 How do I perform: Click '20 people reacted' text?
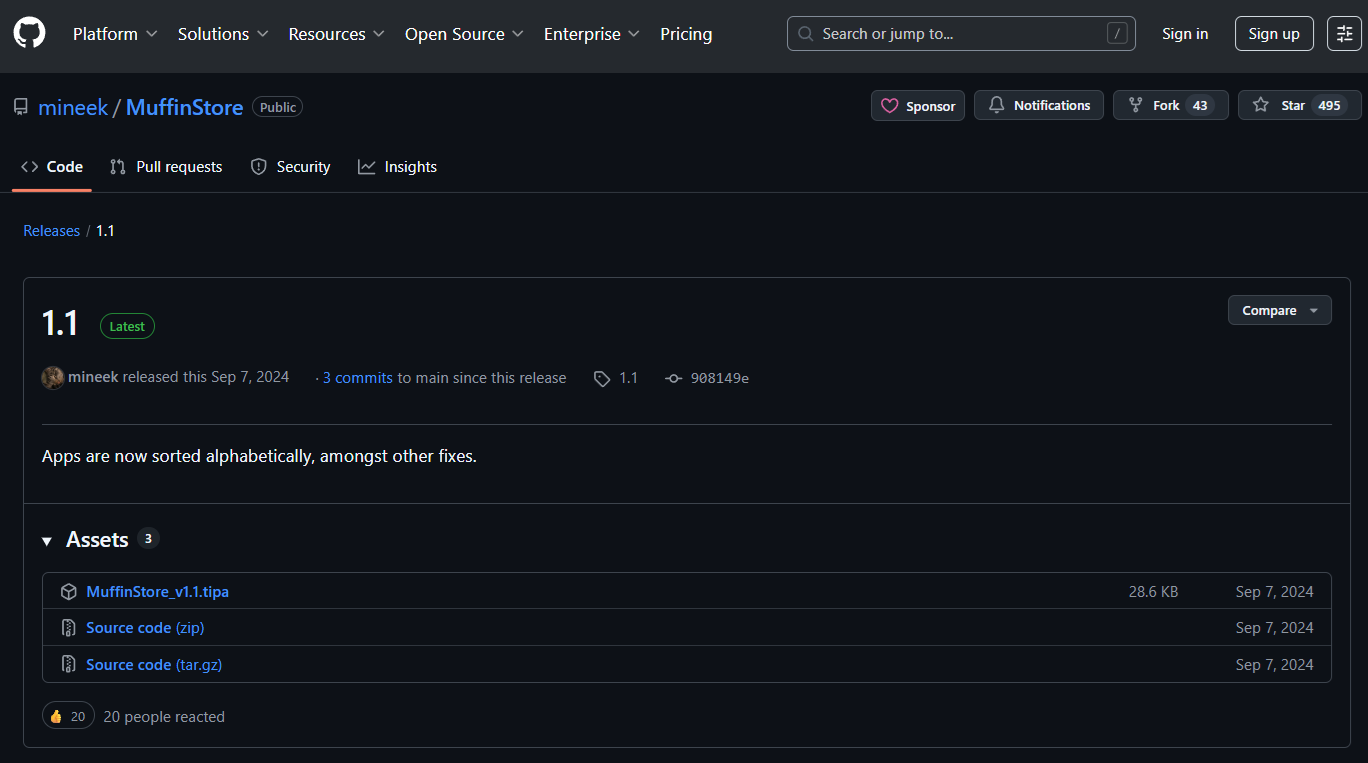164,716
